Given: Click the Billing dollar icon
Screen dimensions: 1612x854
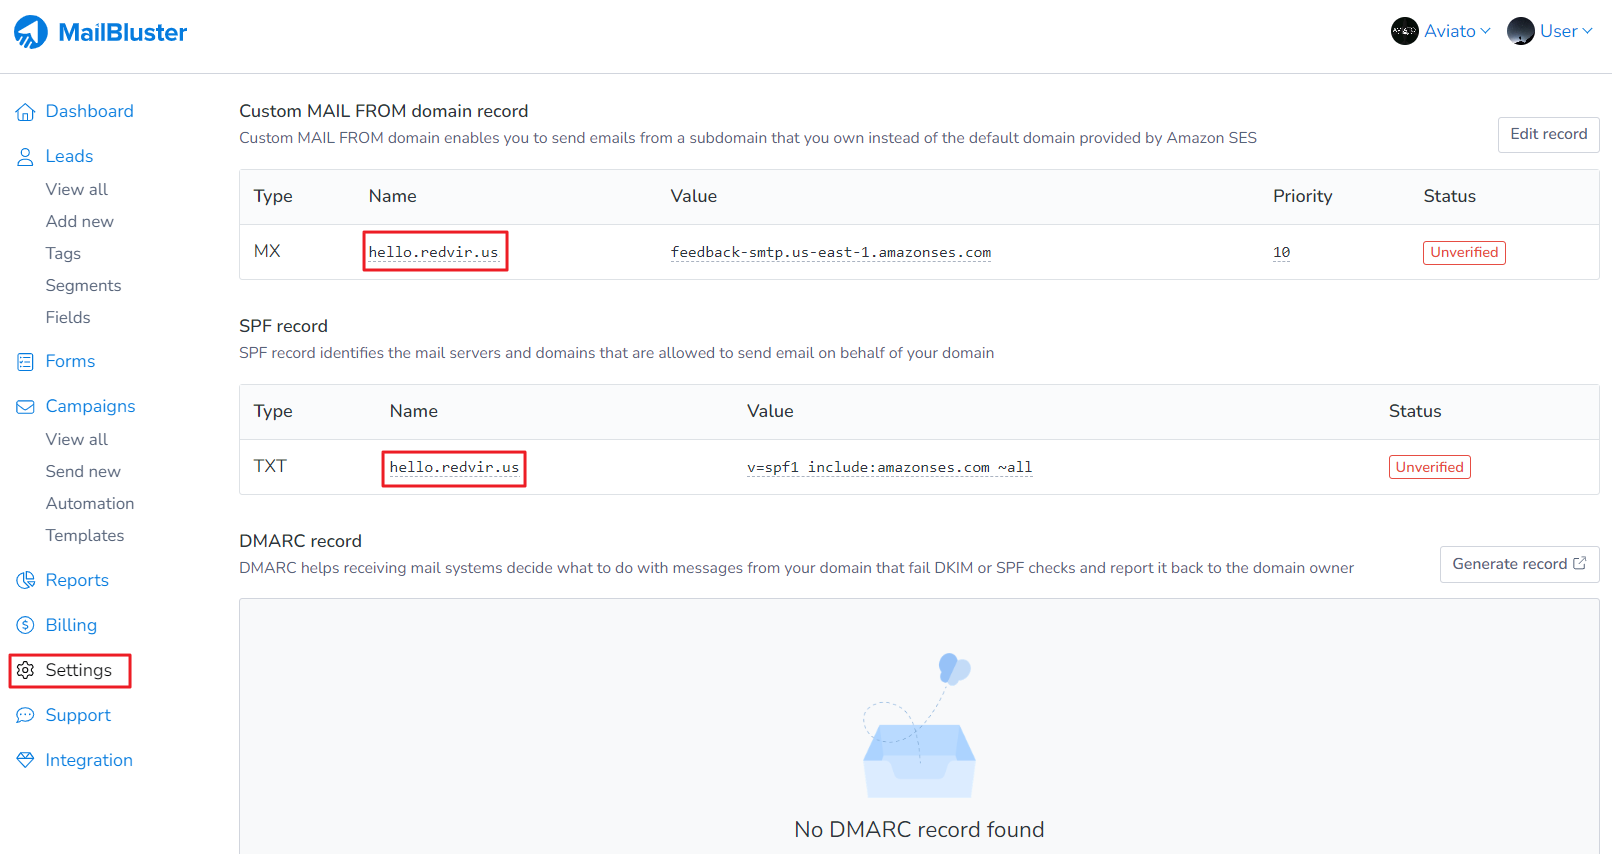Looking at the screenshot, I should point(25,626).
